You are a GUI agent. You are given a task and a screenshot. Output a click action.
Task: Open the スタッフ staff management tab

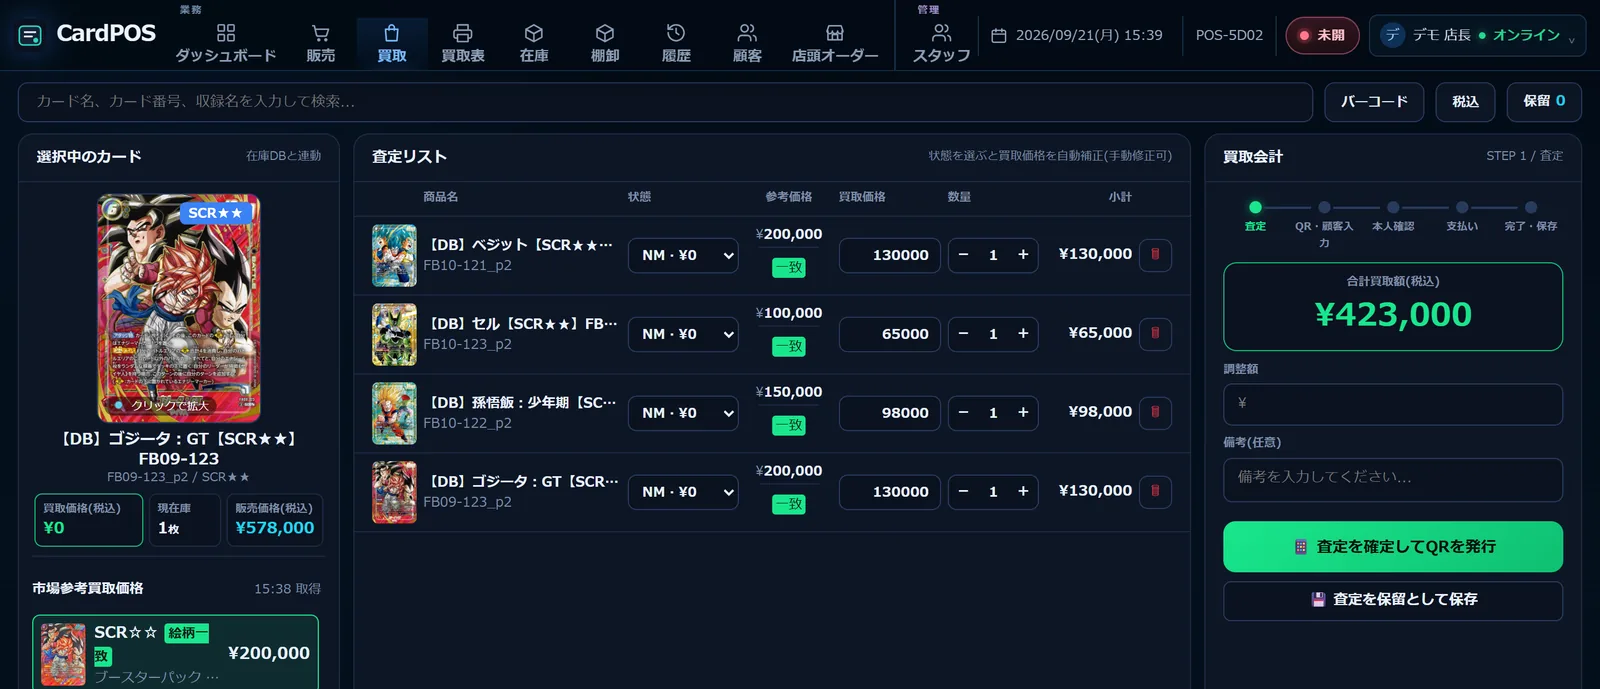(941, 44)
